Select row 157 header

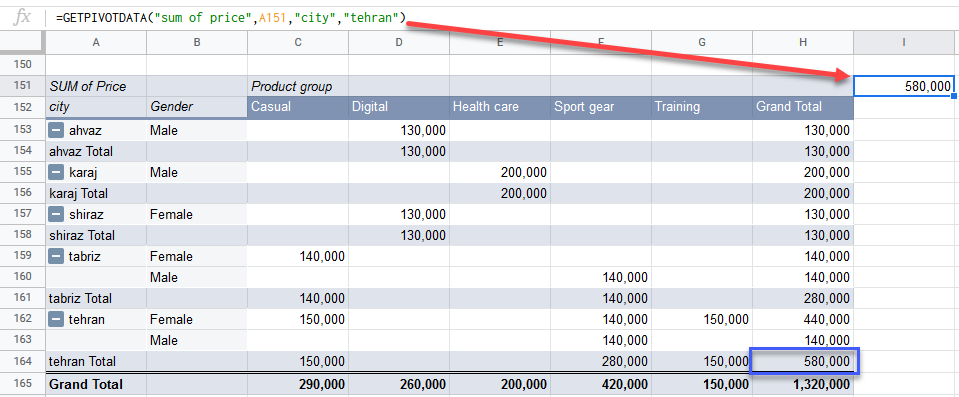tap(22, 215)
